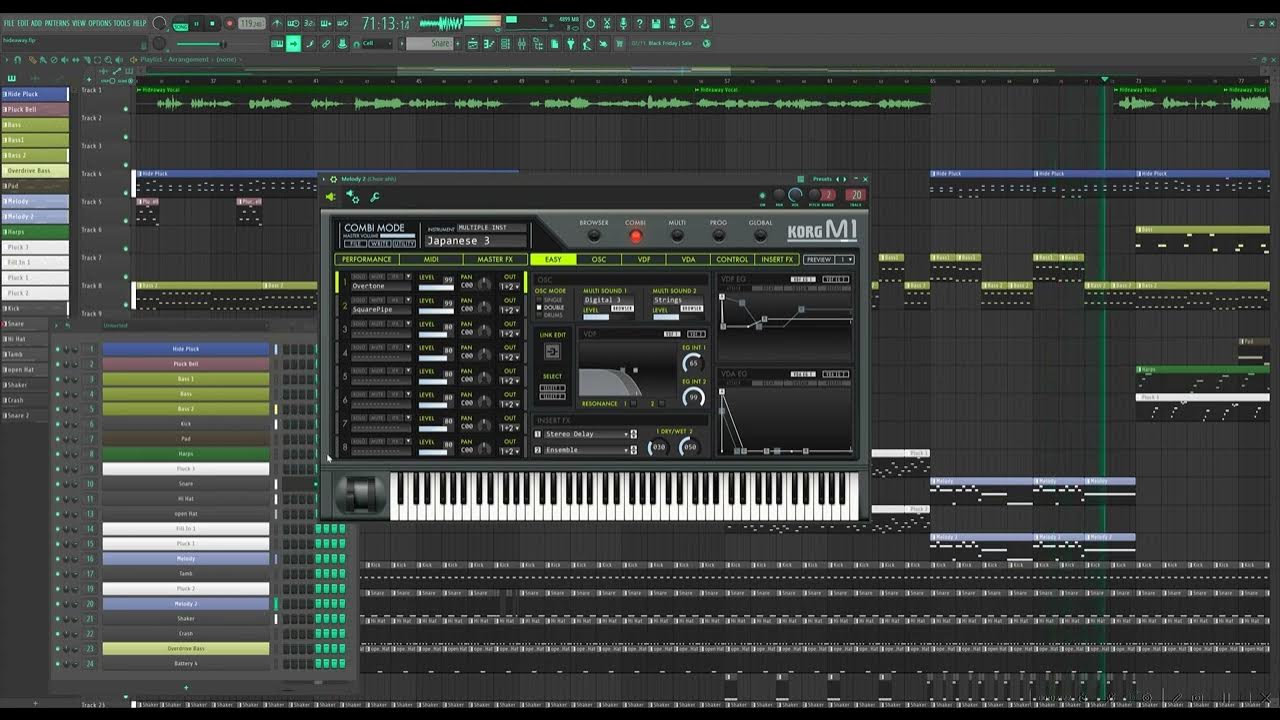Click the SquarePipe timbre level slider

[x=436, y=311]
